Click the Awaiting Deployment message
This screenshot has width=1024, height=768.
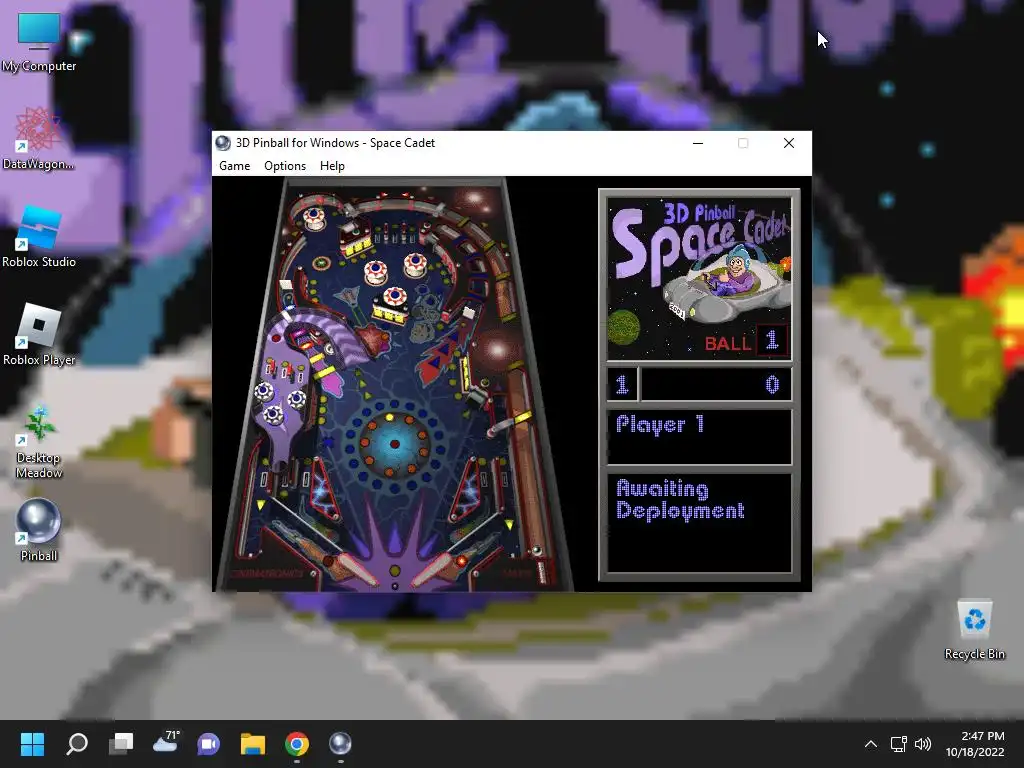point(680,500)
